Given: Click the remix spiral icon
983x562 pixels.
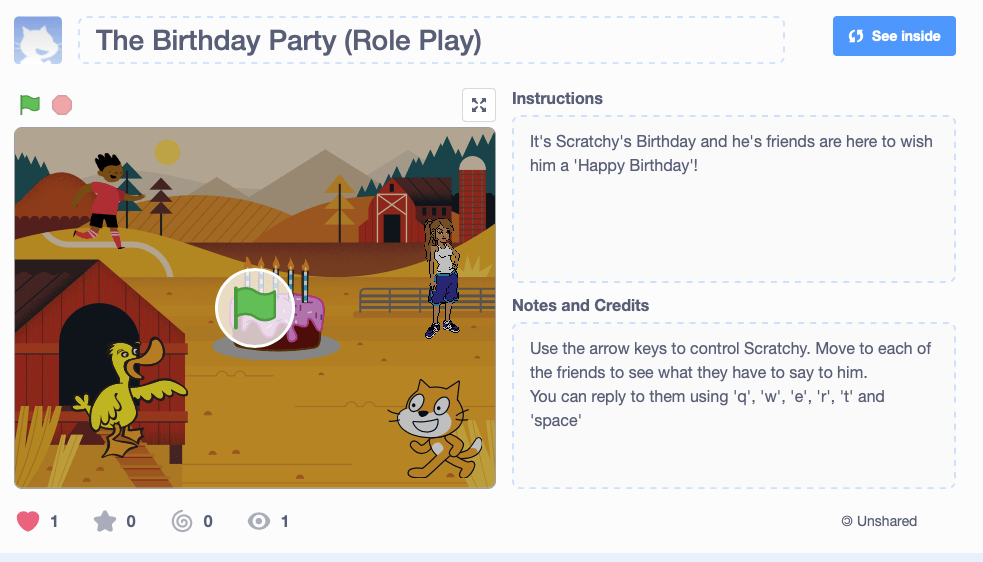Looking at the screenshot, I should tap(182, 521).
